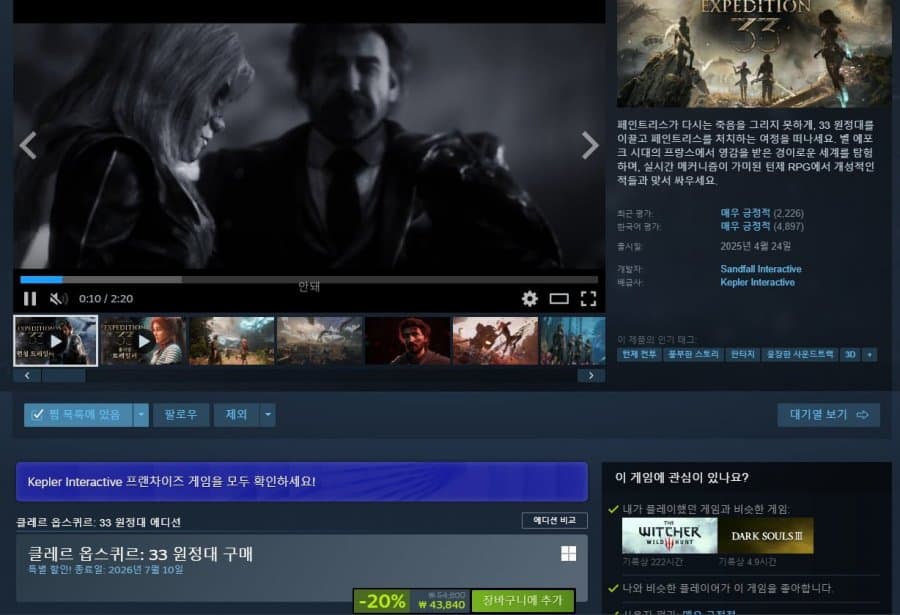
Task: Expand more tags with plus button
Action: [870, 355]
